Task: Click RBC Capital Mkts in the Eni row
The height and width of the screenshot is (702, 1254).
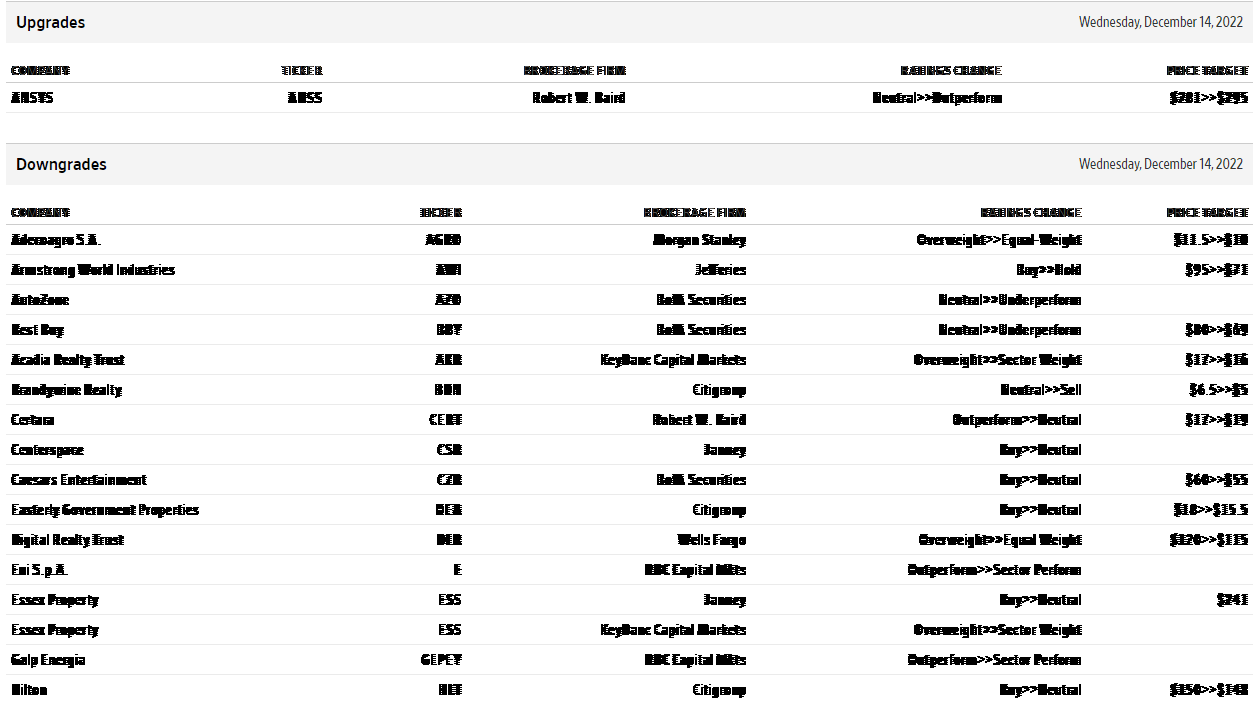Action: [x=695, y=570]
